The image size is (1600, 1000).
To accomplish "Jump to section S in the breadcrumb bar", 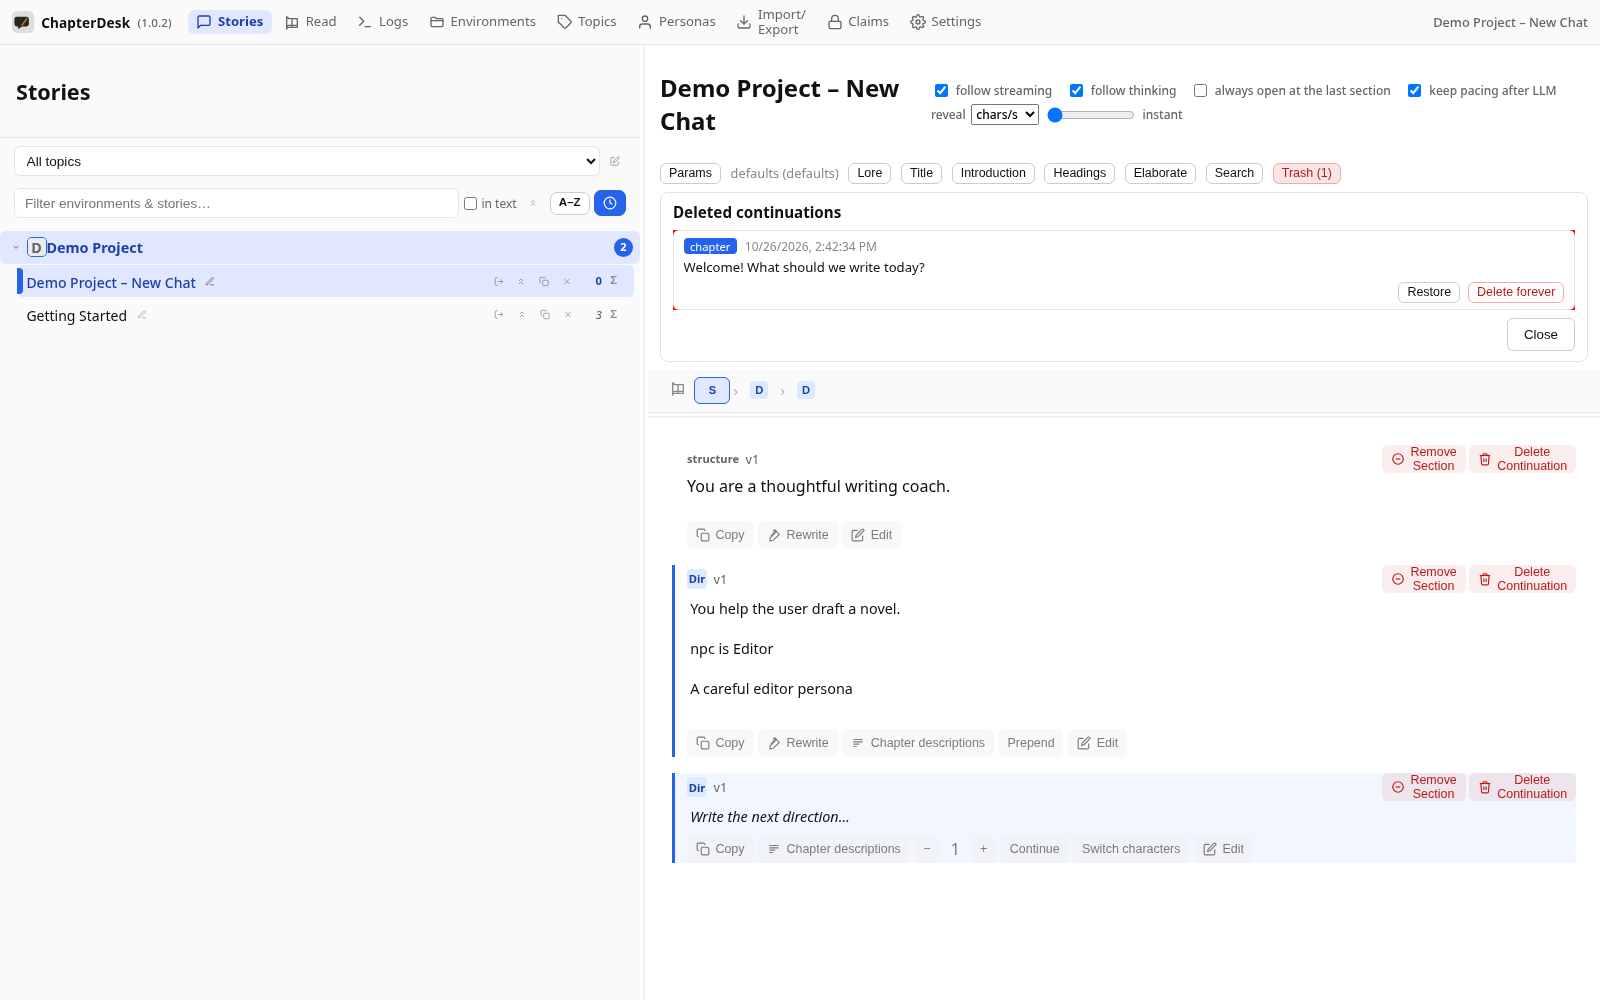I will click(x=712, y=390).
